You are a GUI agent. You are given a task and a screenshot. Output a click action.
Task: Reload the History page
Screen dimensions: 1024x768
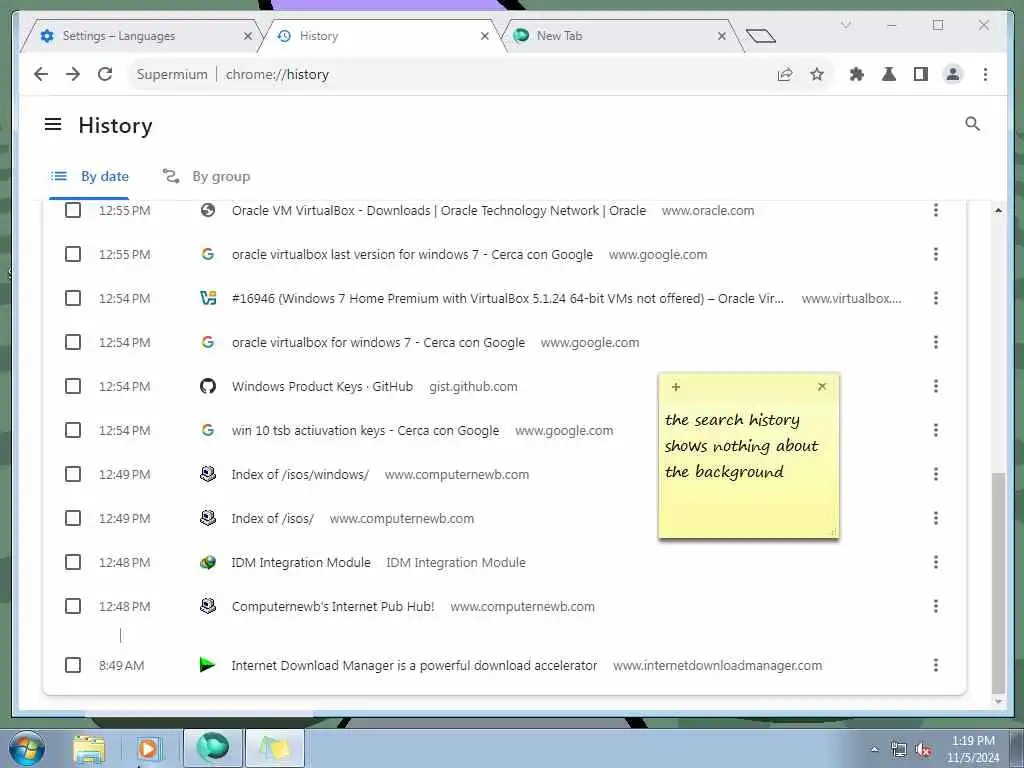(x=105, y=74)
